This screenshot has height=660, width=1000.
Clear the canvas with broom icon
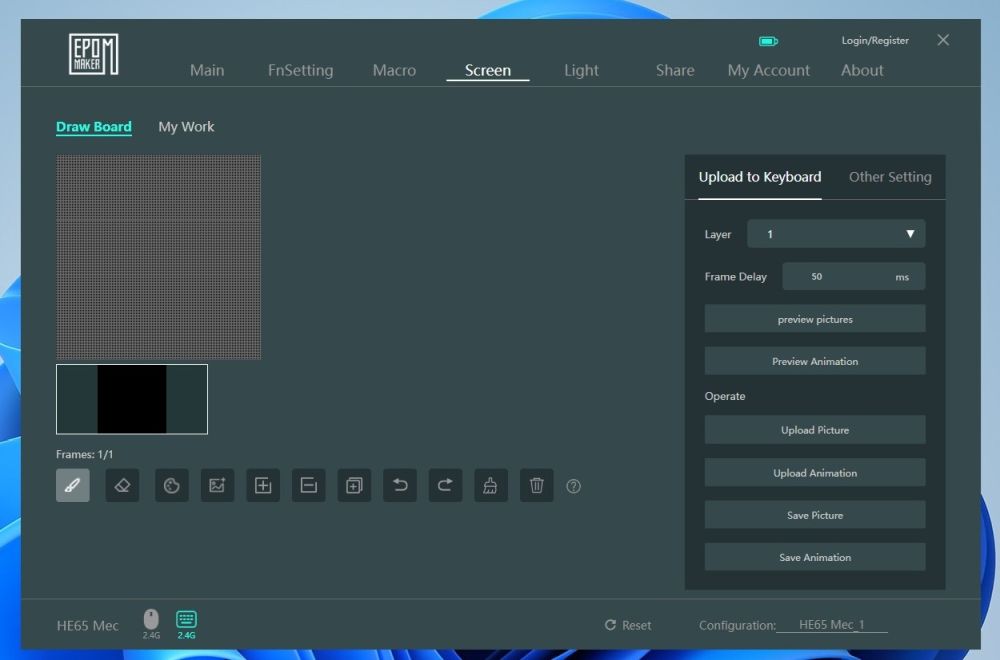click(x=491, y=485)
